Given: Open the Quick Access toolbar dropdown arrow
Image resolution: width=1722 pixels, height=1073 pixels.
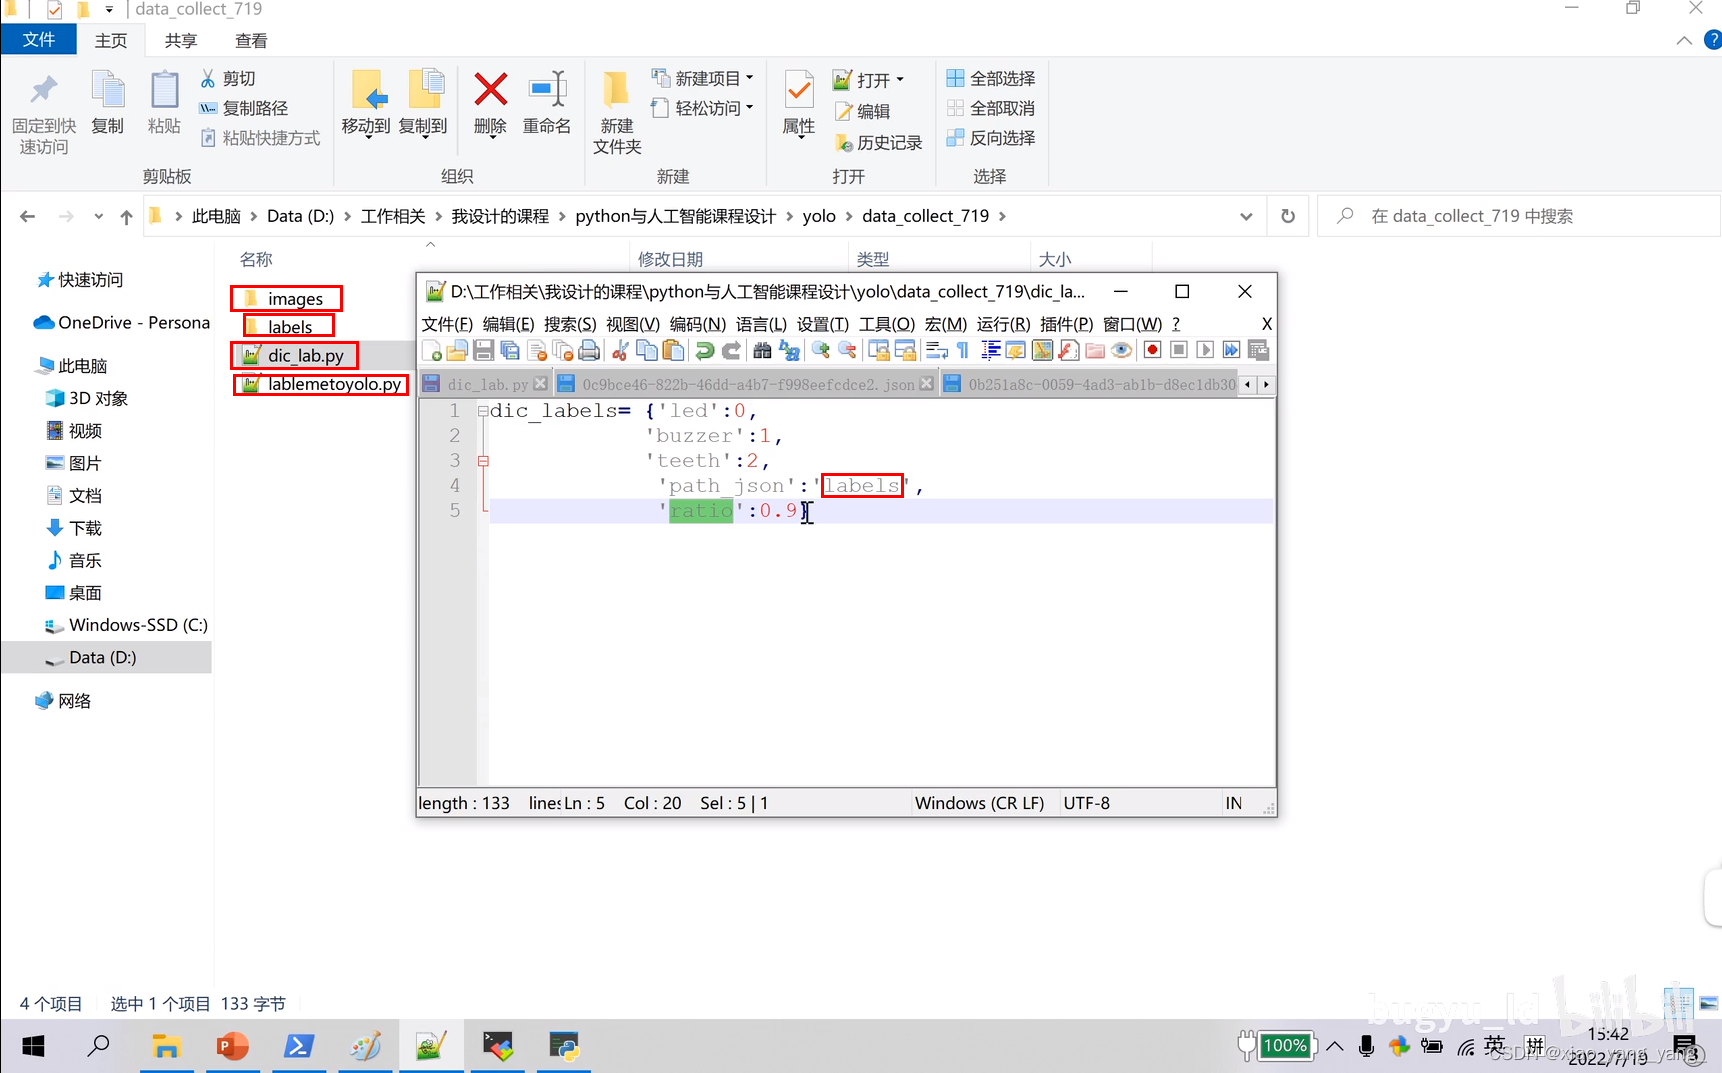Looking at the screenshot, I should click(110, 10).
